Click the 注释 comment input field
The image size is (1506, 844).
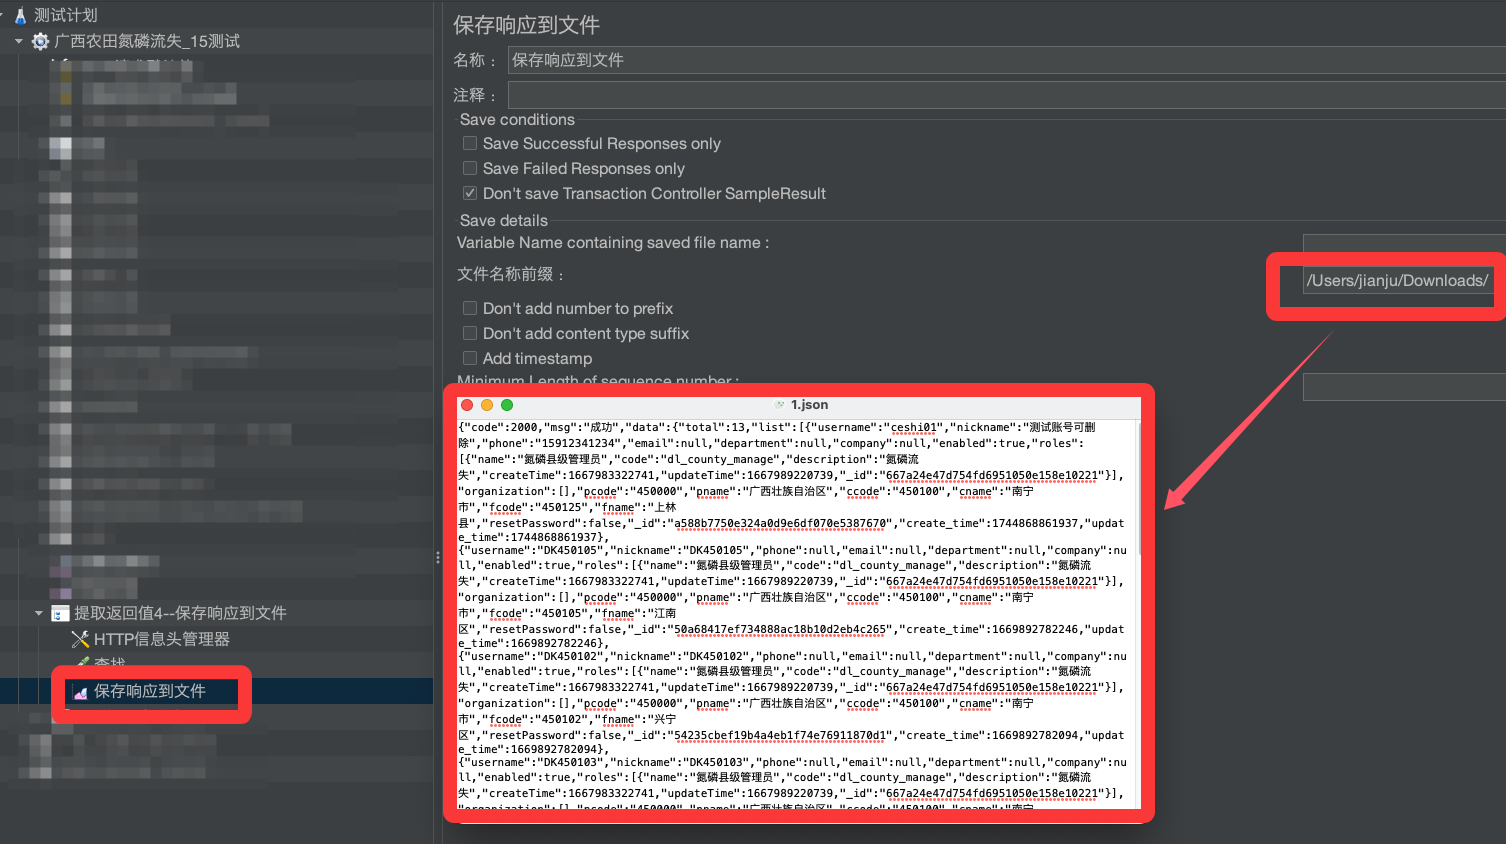tap(1006, 95)
